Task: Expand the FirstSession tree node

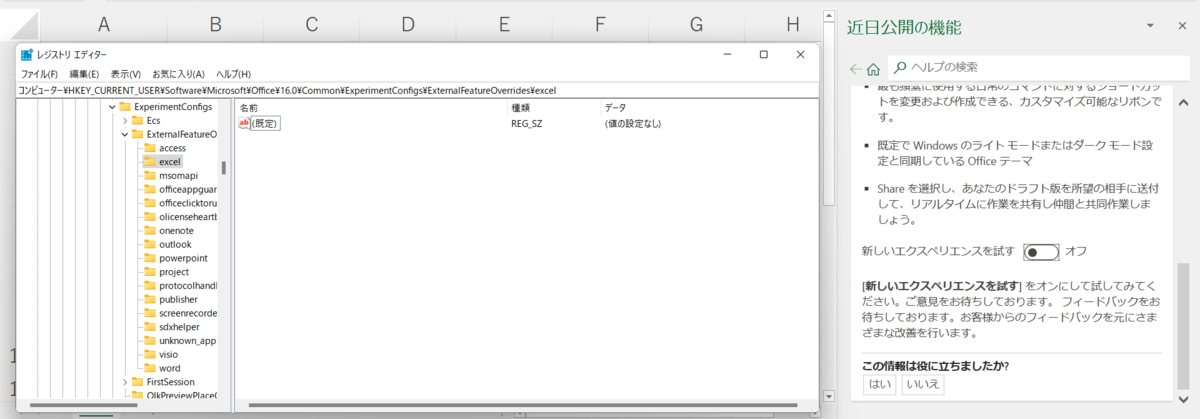Action: pyautogui.click(x=124, y=382)
